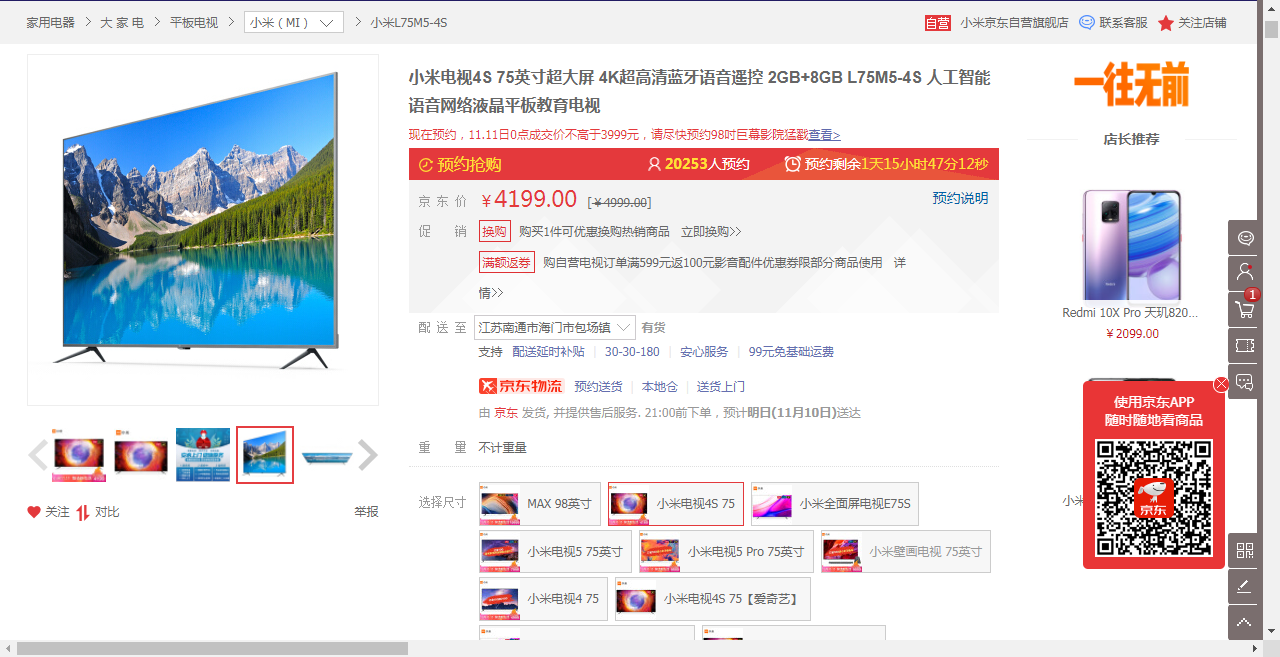The width and height of the screenshot is (1280, 657).
Task: Click the 立即换购>> link
Action: click(x=711, y=231)
